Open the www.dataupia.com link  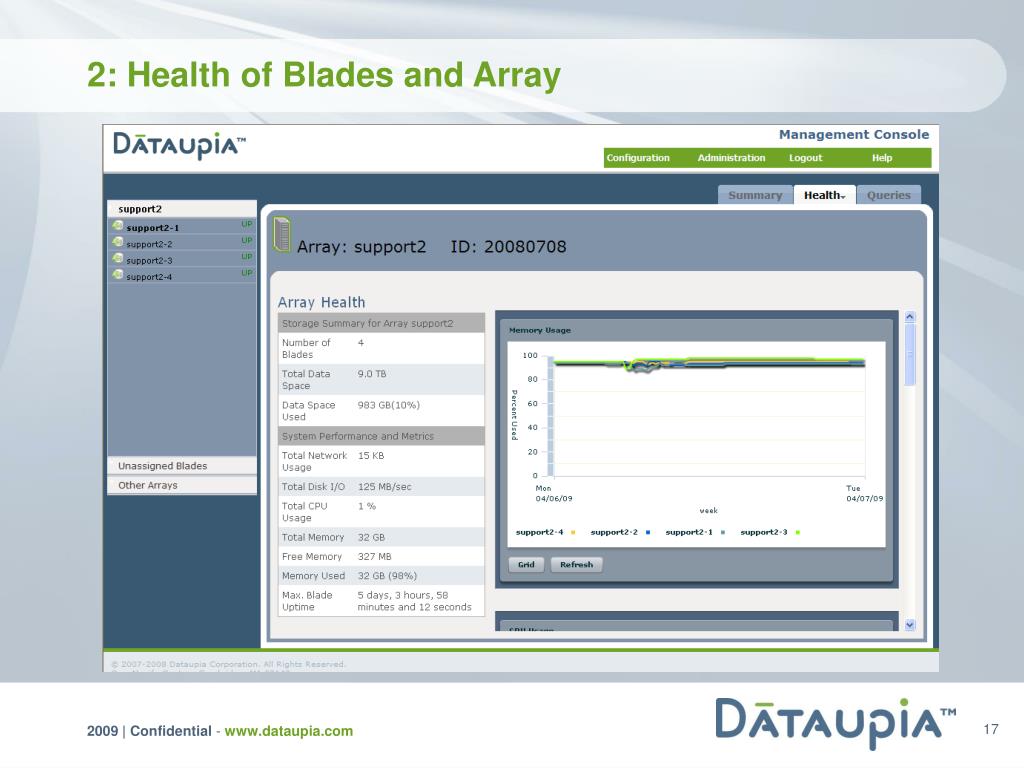tap(289, 731)
